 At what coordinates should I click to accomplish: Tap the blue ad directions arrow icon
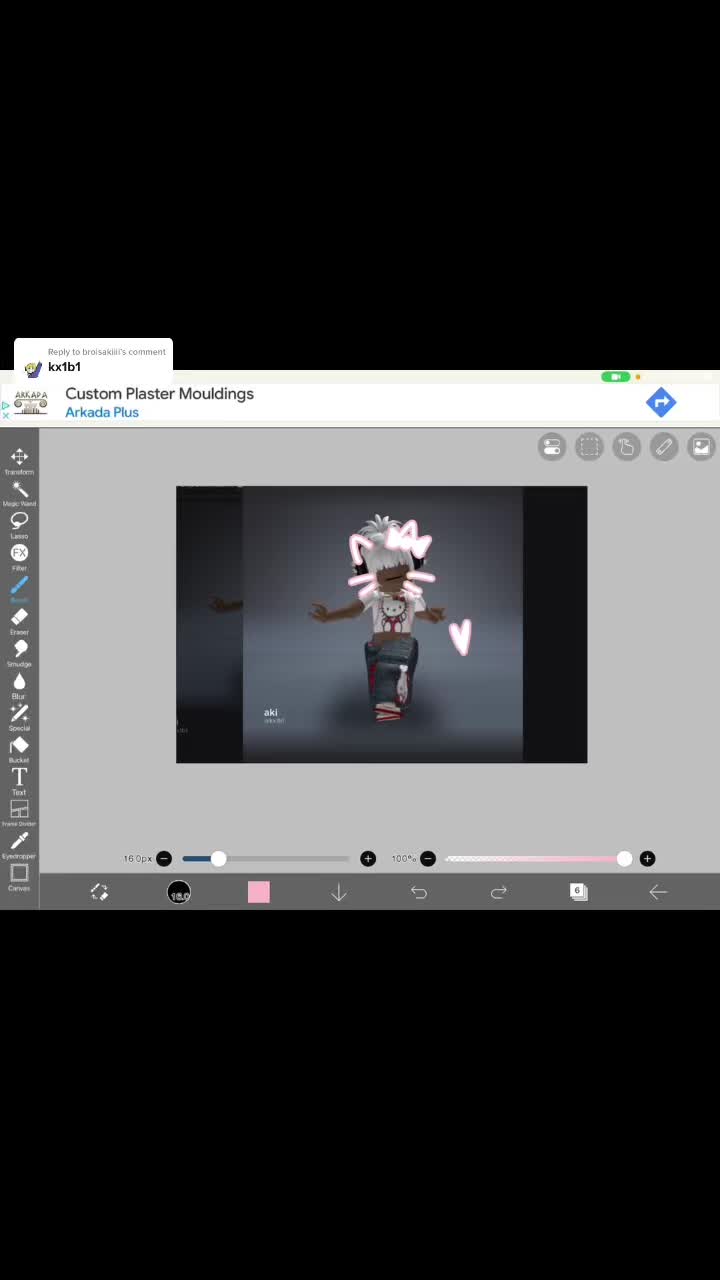tap(661, 402)
